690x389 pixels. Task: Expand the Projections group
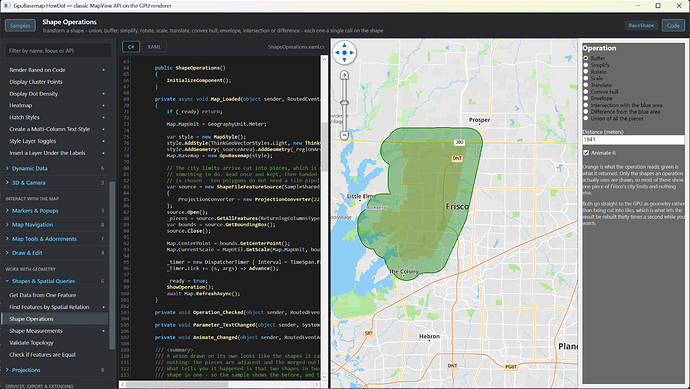pyautogui.click(x=55, y=370)
